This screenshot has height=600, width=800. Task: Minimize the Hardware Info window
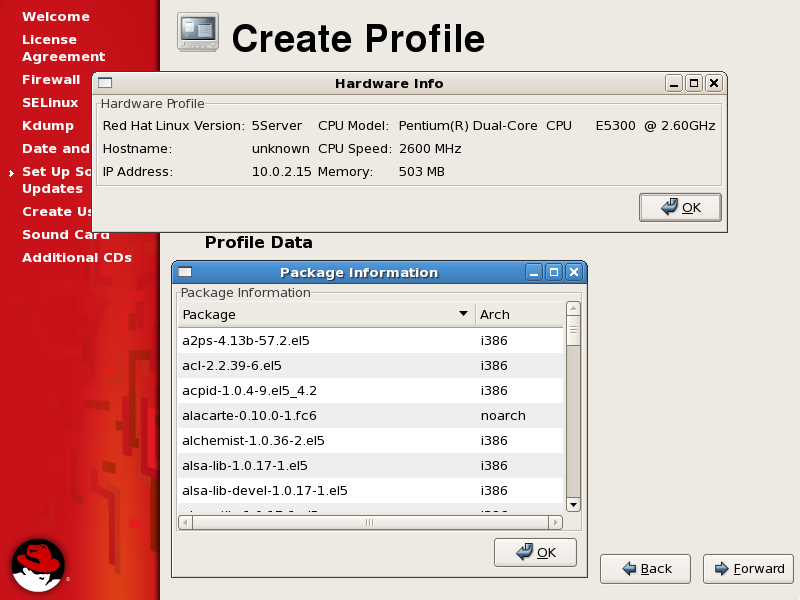[673, 83]
